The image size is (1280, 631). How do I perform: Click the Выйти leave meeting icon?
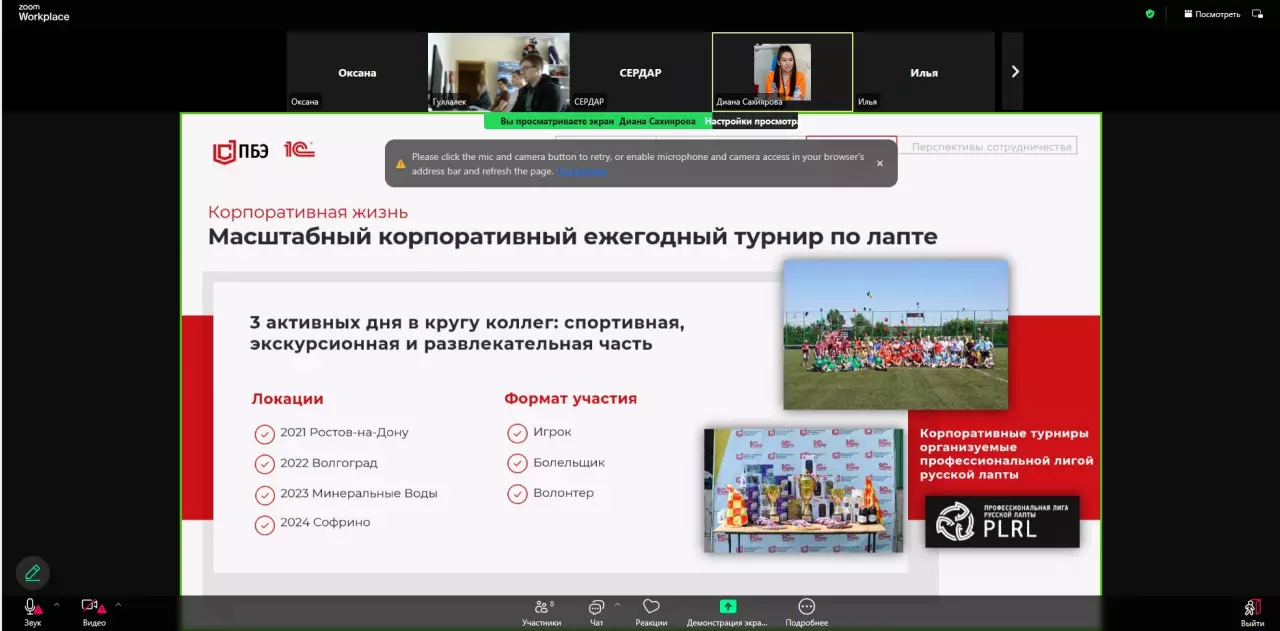1252,608
